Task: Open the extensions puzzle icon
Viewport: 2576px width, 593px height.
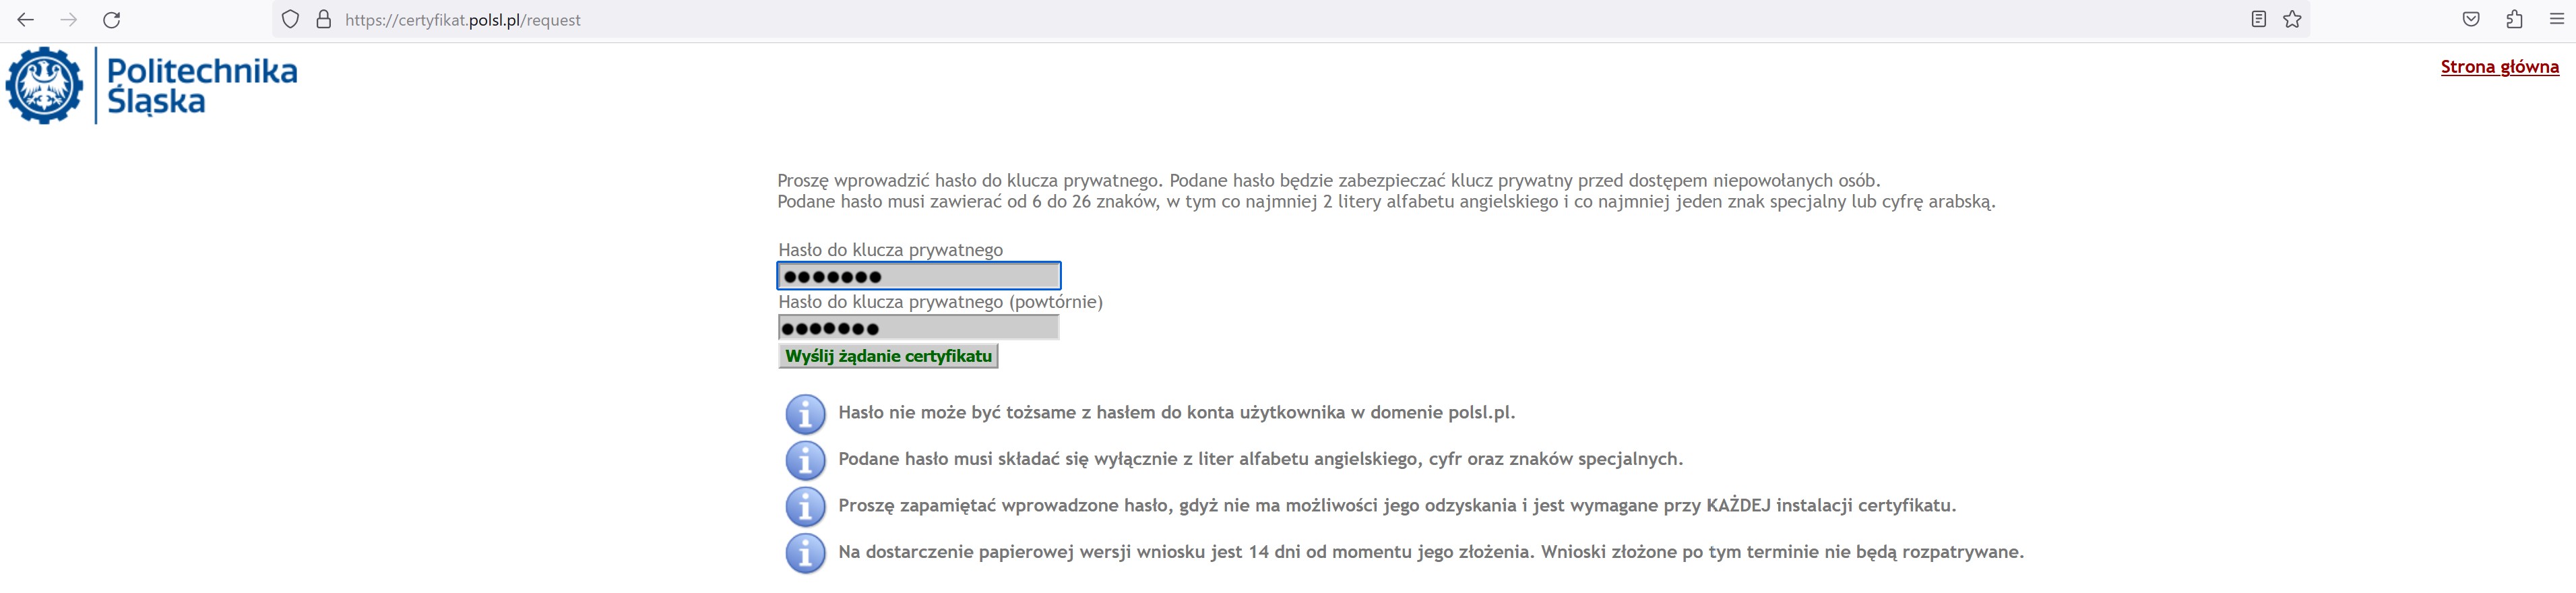Action: point(2514,19)
